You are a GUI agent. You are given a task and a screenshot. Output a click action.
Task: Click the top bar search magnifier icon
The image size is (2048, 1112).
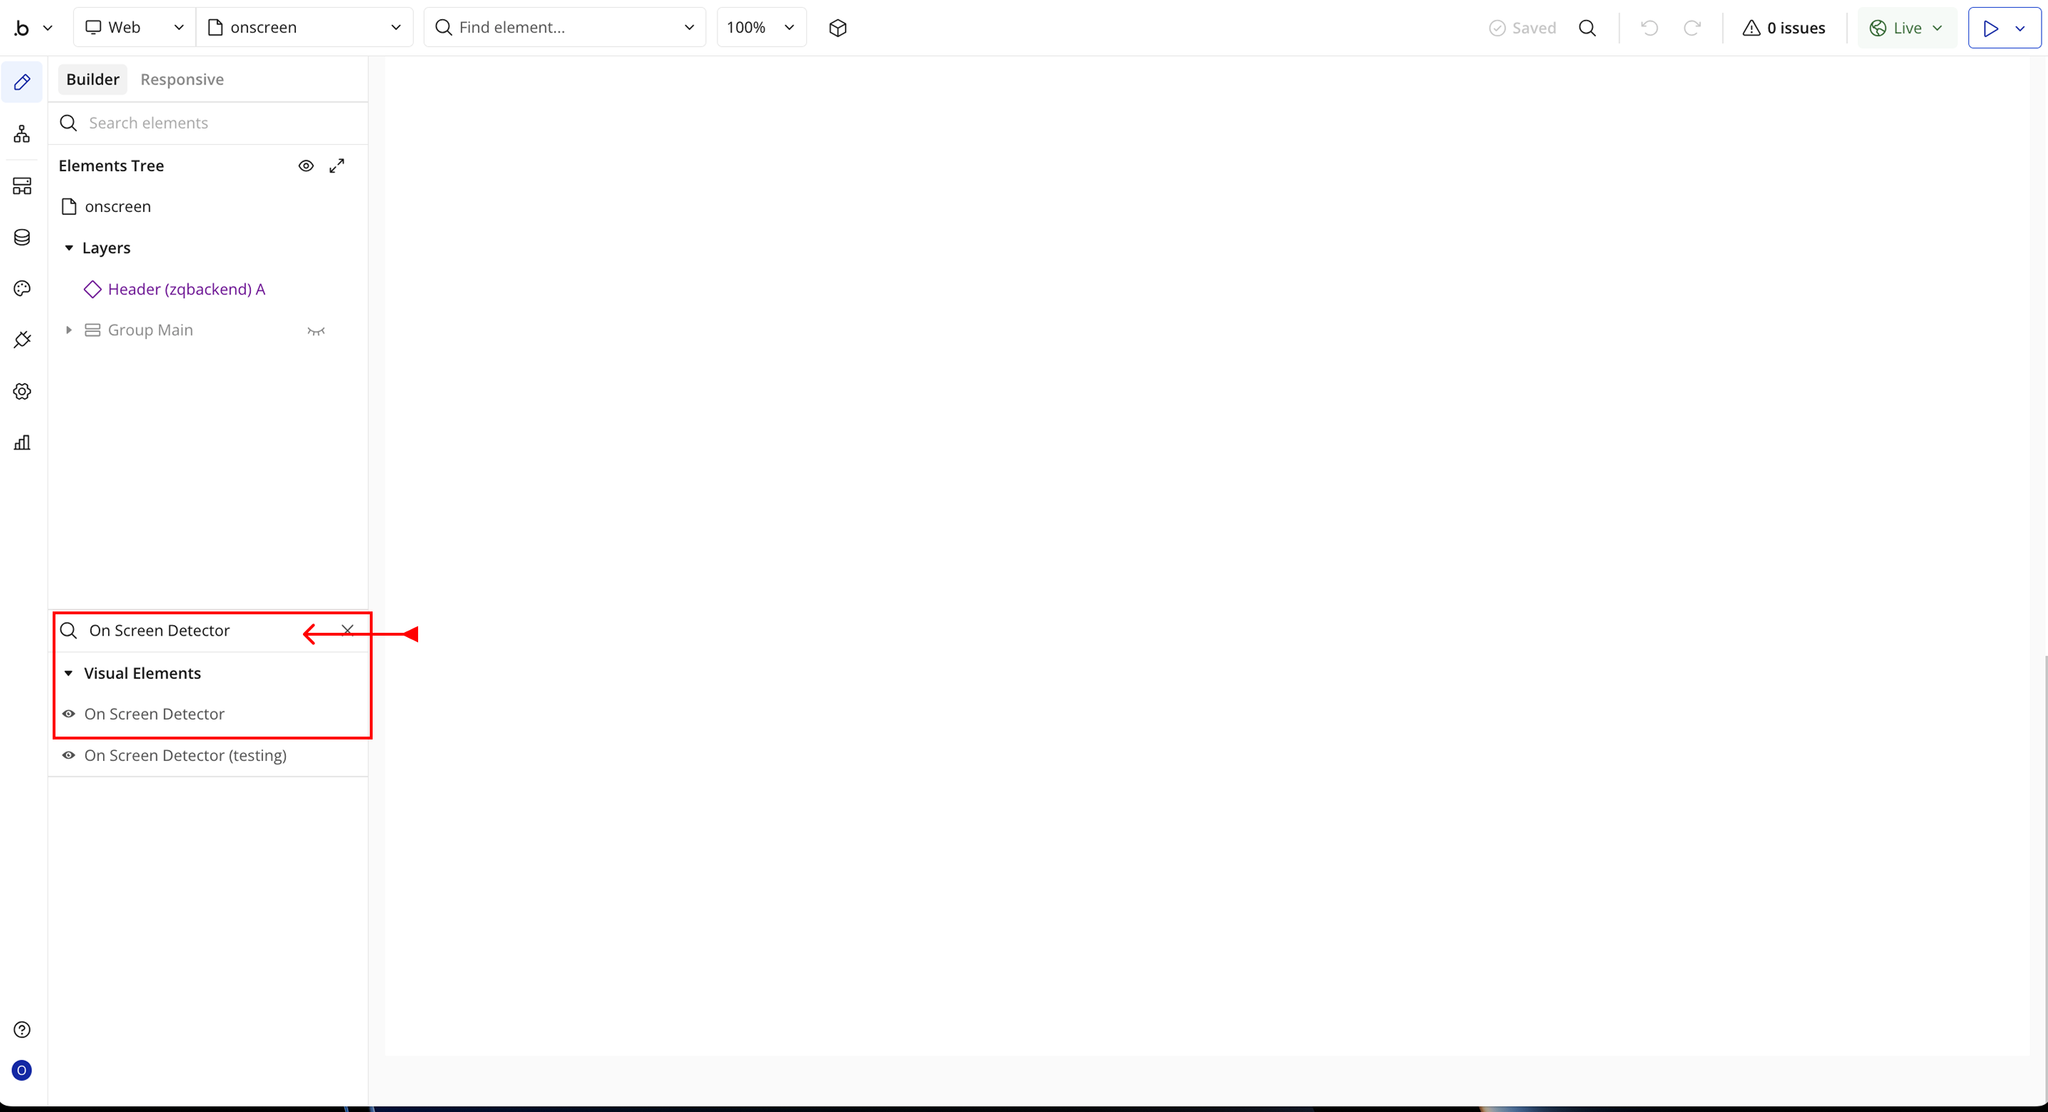[x=1587, y=28]
